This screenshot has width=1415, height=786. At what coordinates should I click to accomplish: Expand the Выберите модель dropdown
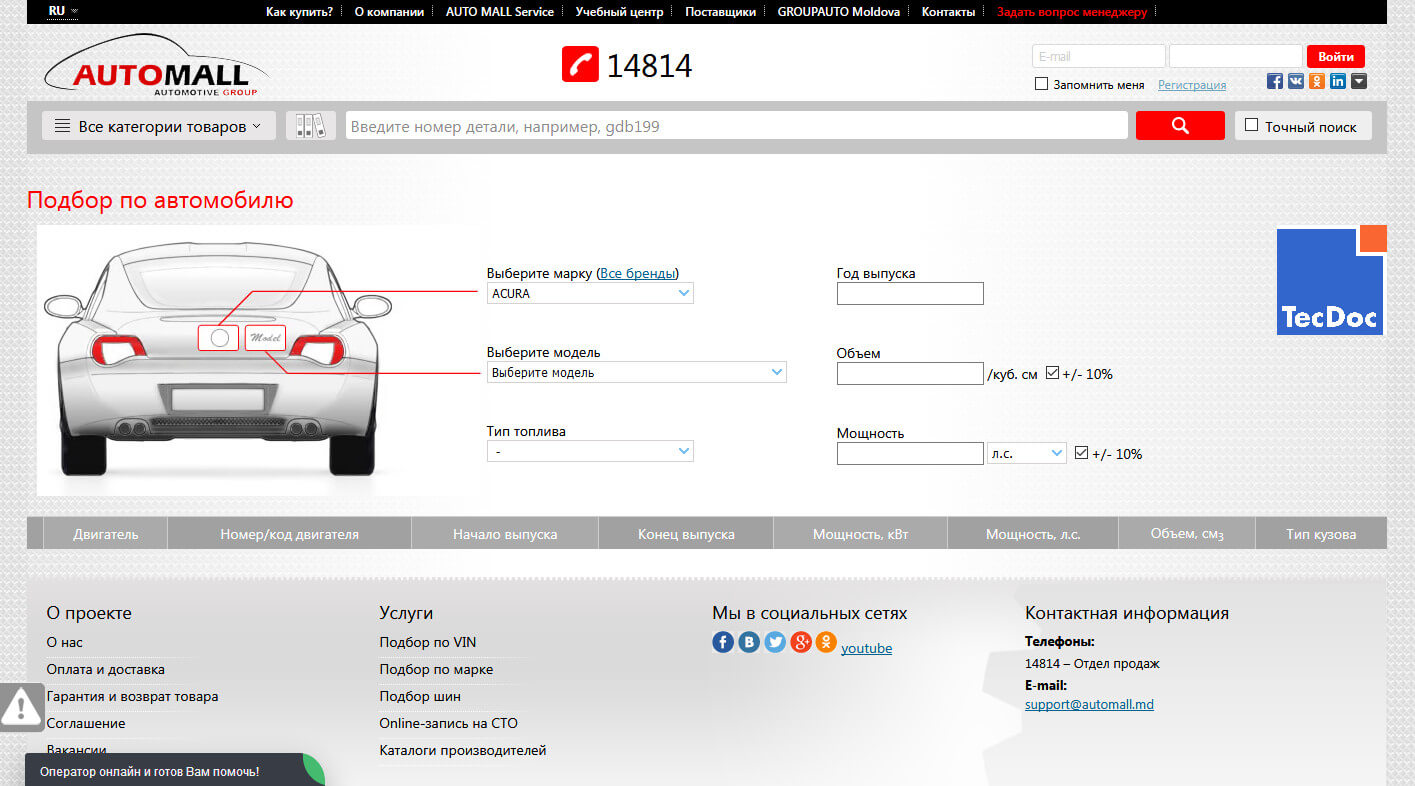636,372
